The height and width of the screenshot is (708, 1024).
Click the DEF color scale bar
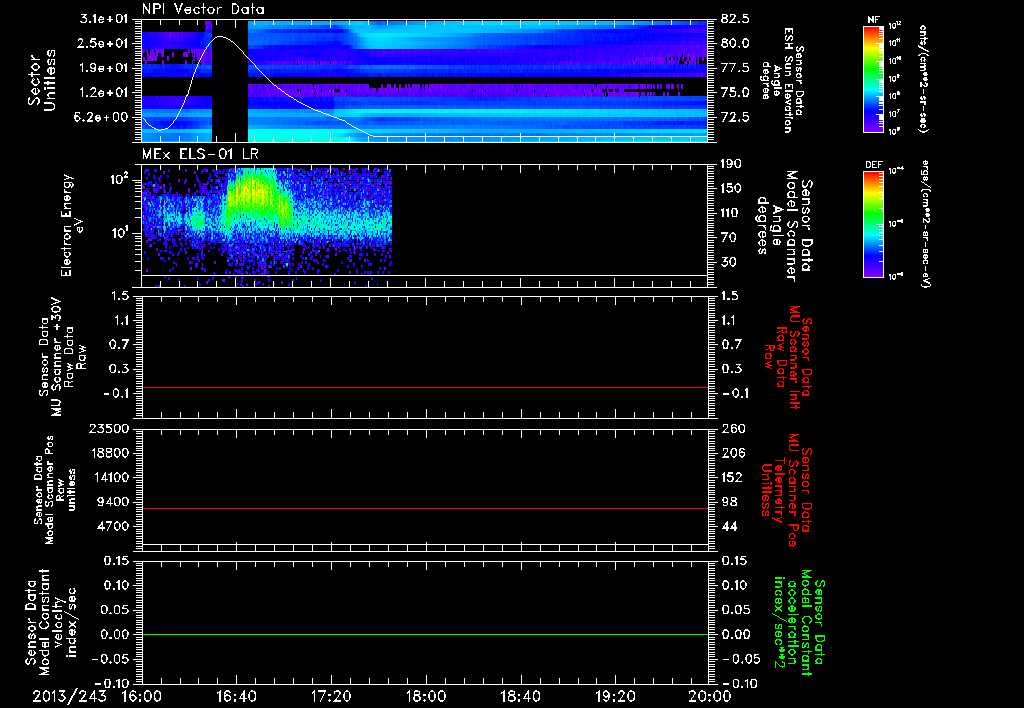(x=873, y=224)
